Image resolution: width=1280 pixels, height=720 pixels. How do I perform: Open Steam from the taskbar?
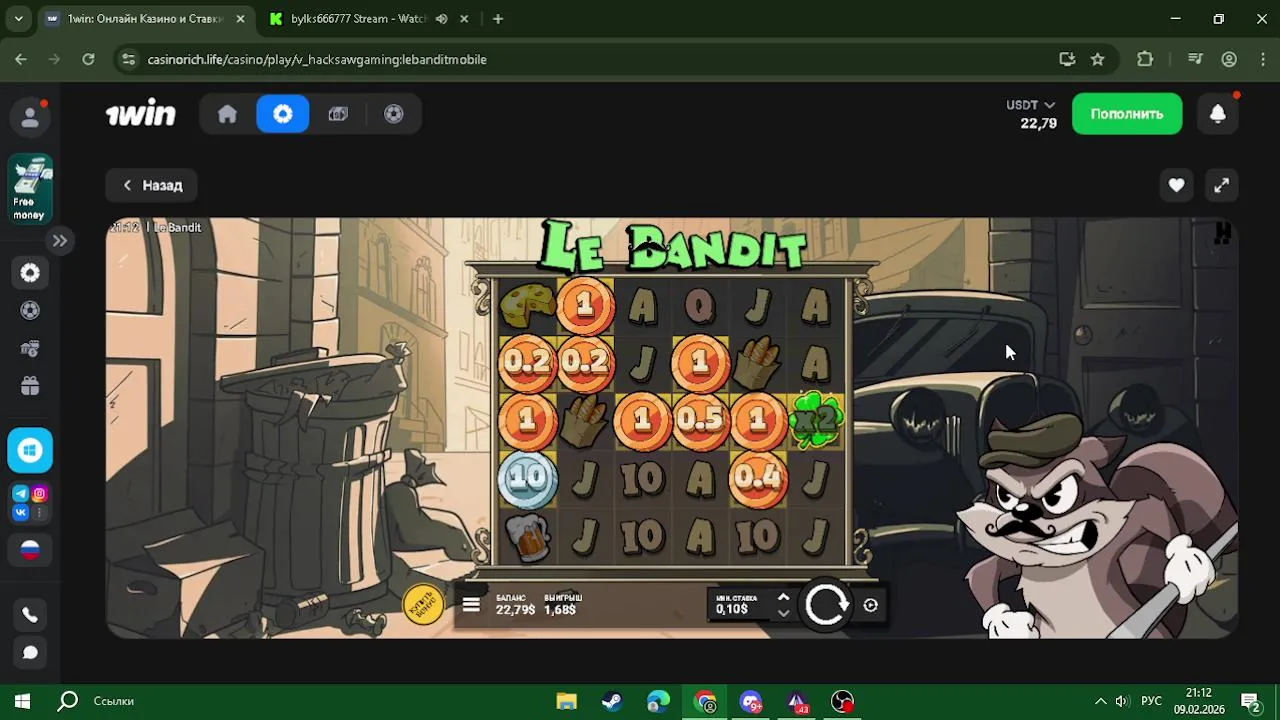pos(611,701)
